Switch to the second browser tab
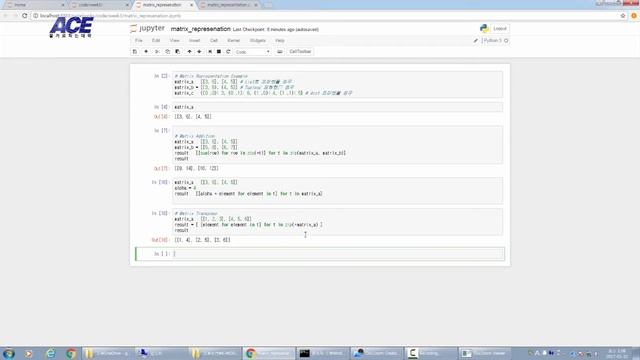Image resolution: width=640 pixels, height=360 pixels. 99,5
